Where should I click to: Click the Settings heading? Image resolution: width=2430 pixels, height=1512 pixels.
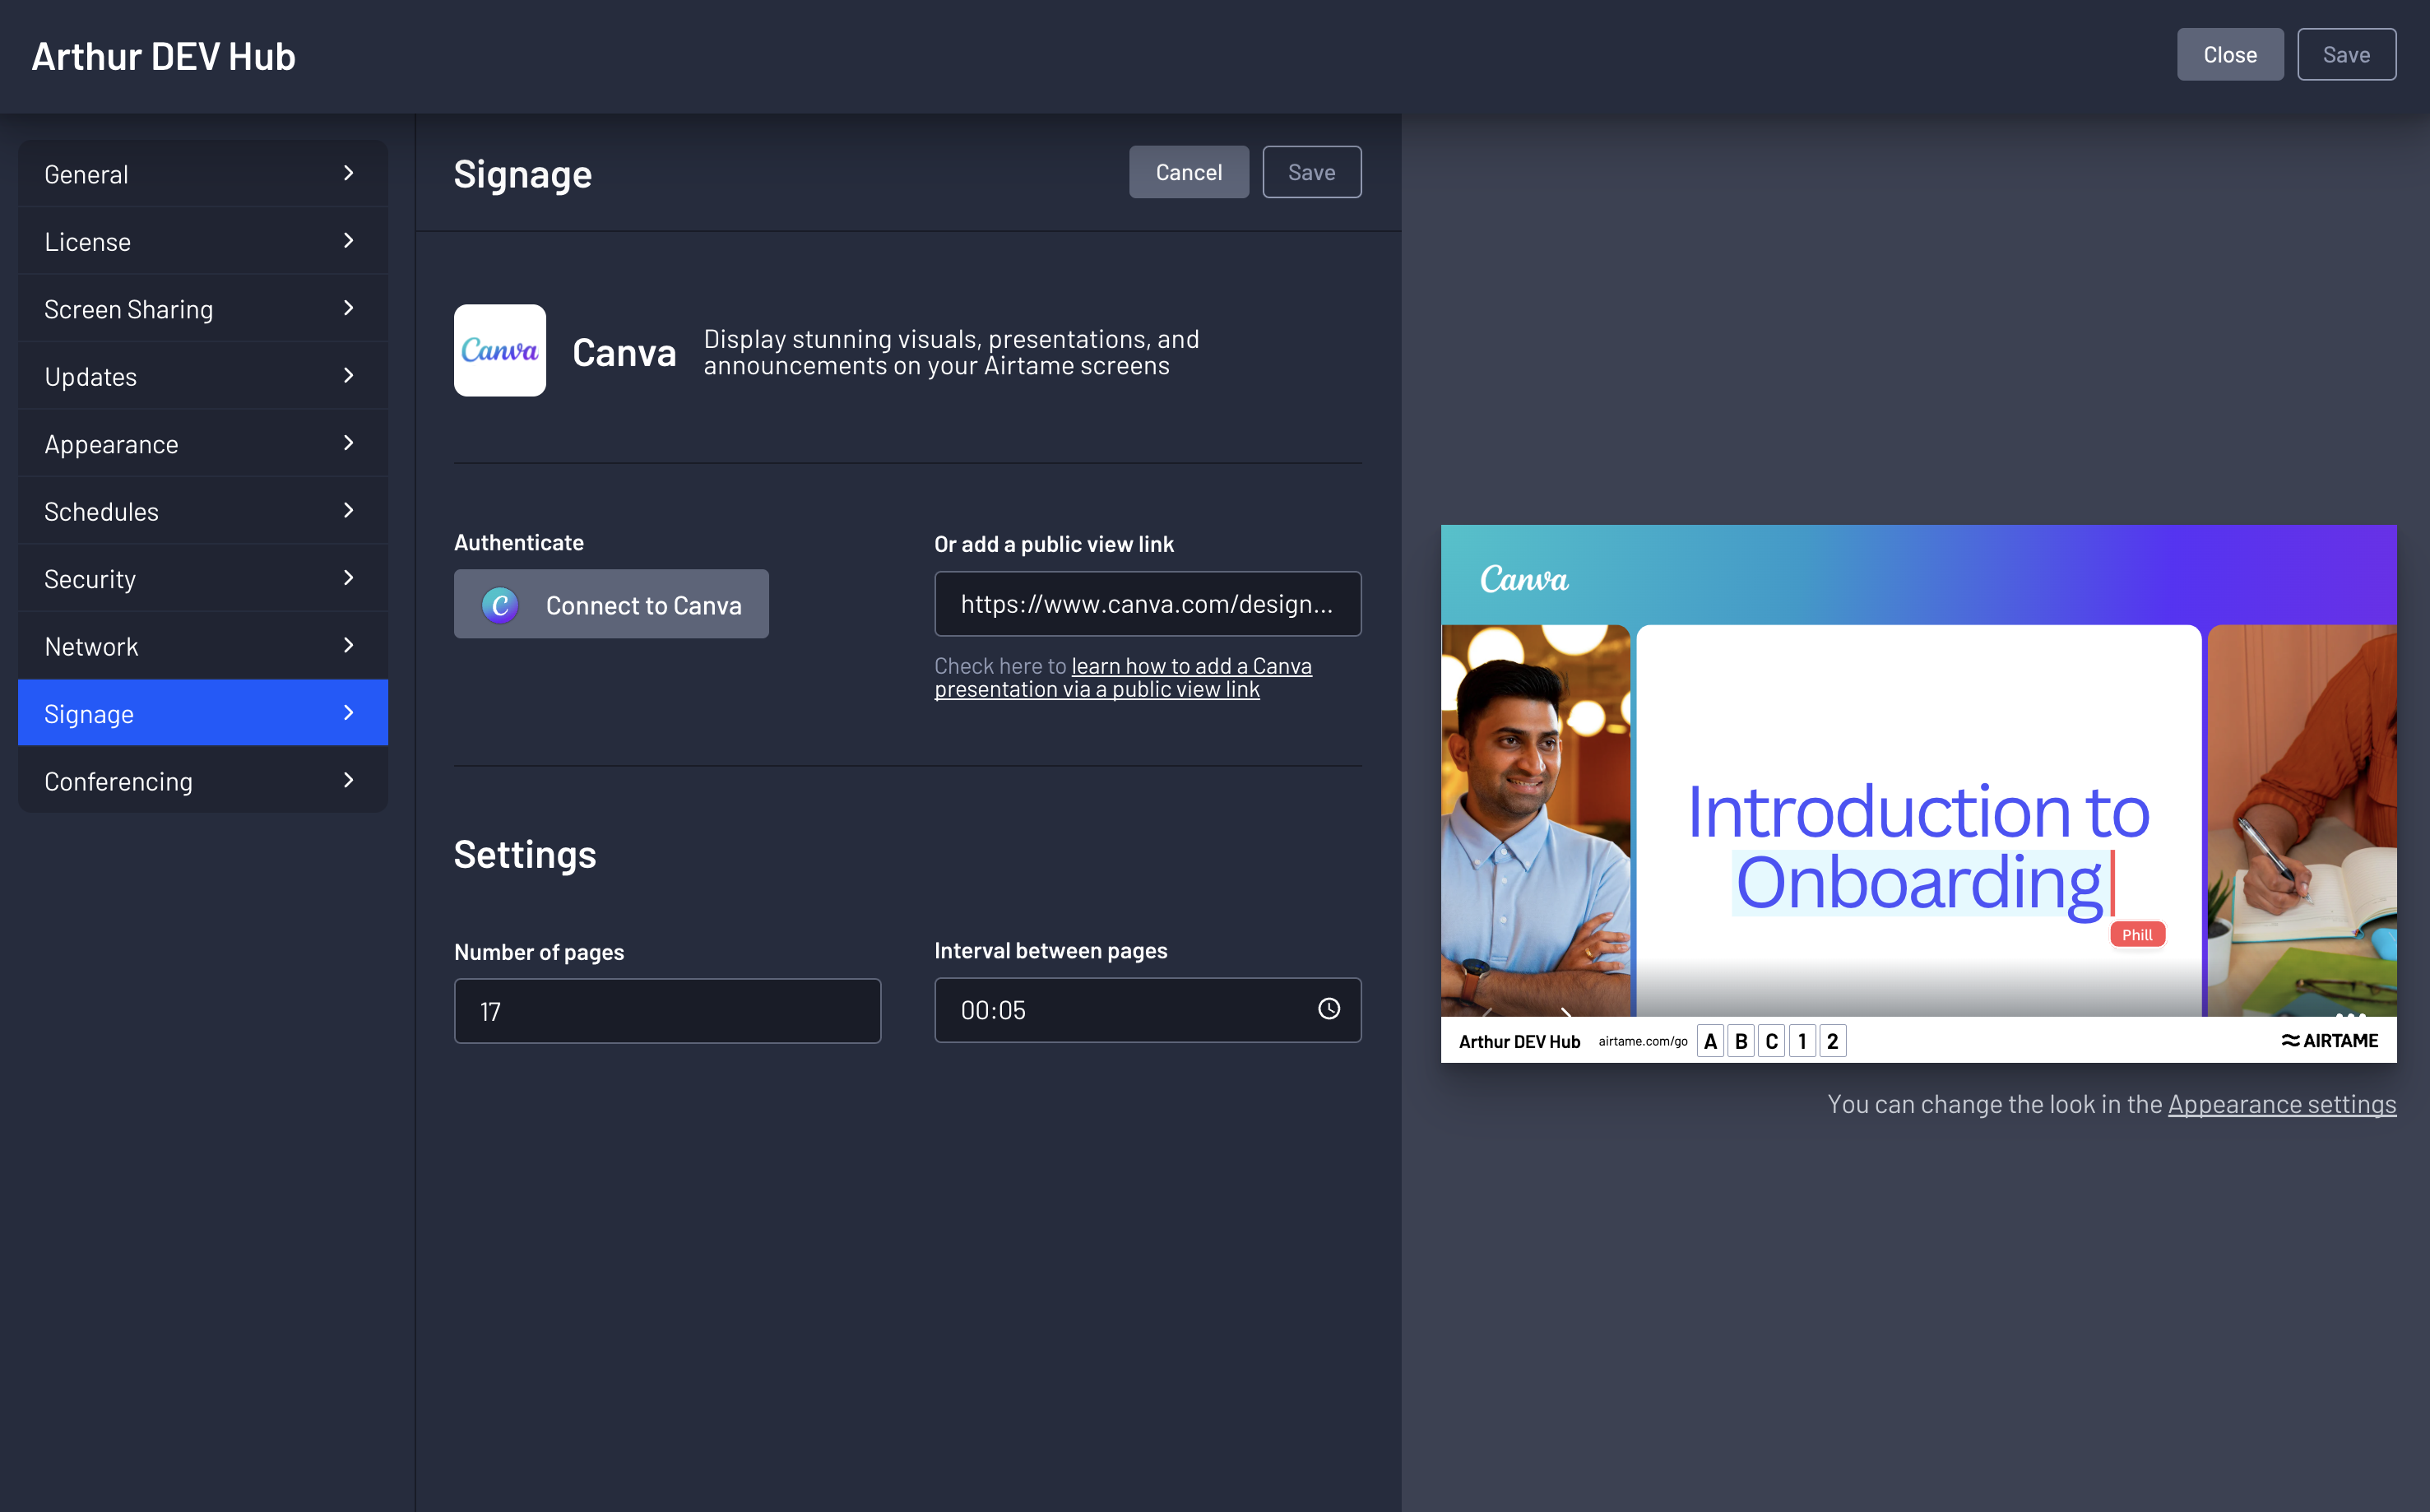tap(525, 855)
